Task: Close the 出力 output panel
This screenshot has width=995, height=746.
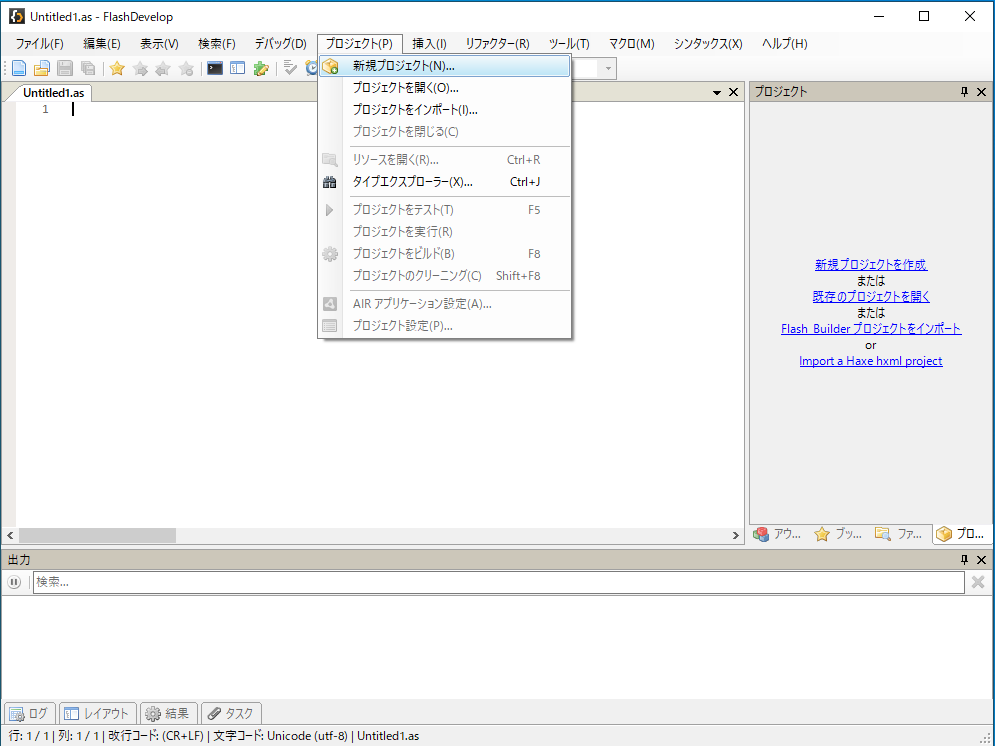Action: (x=982, y=560)
